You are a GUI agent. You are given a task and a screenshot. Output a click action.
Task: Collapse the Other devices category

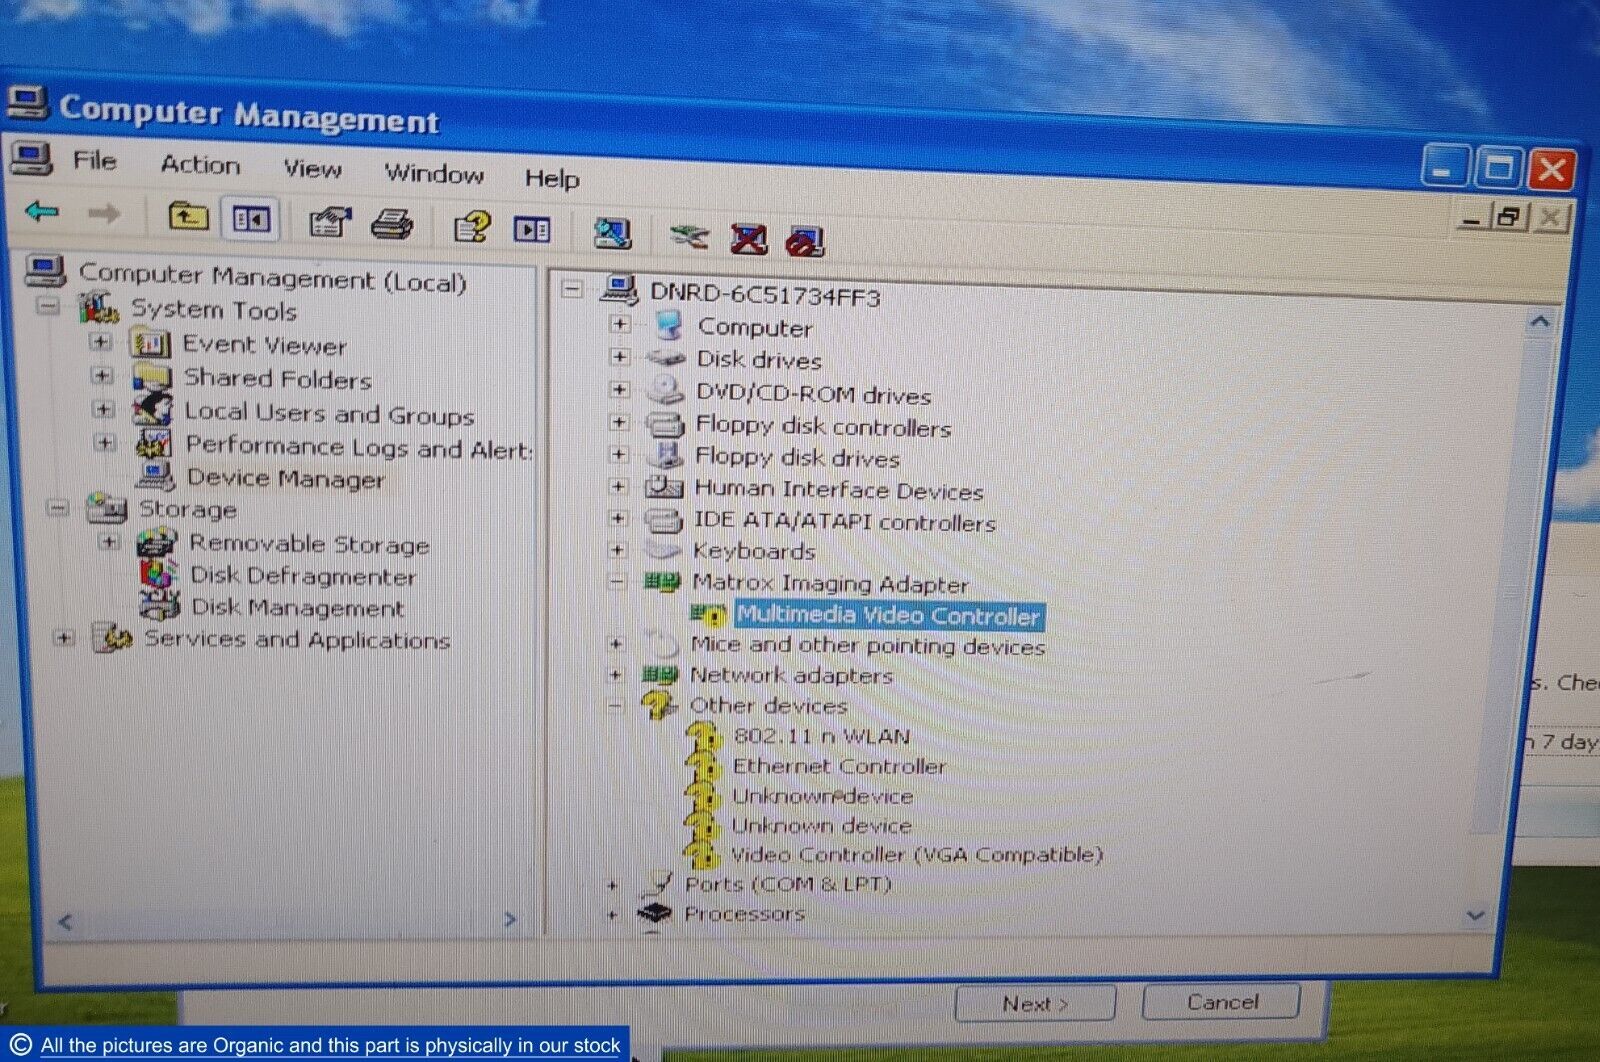[616, 706]
